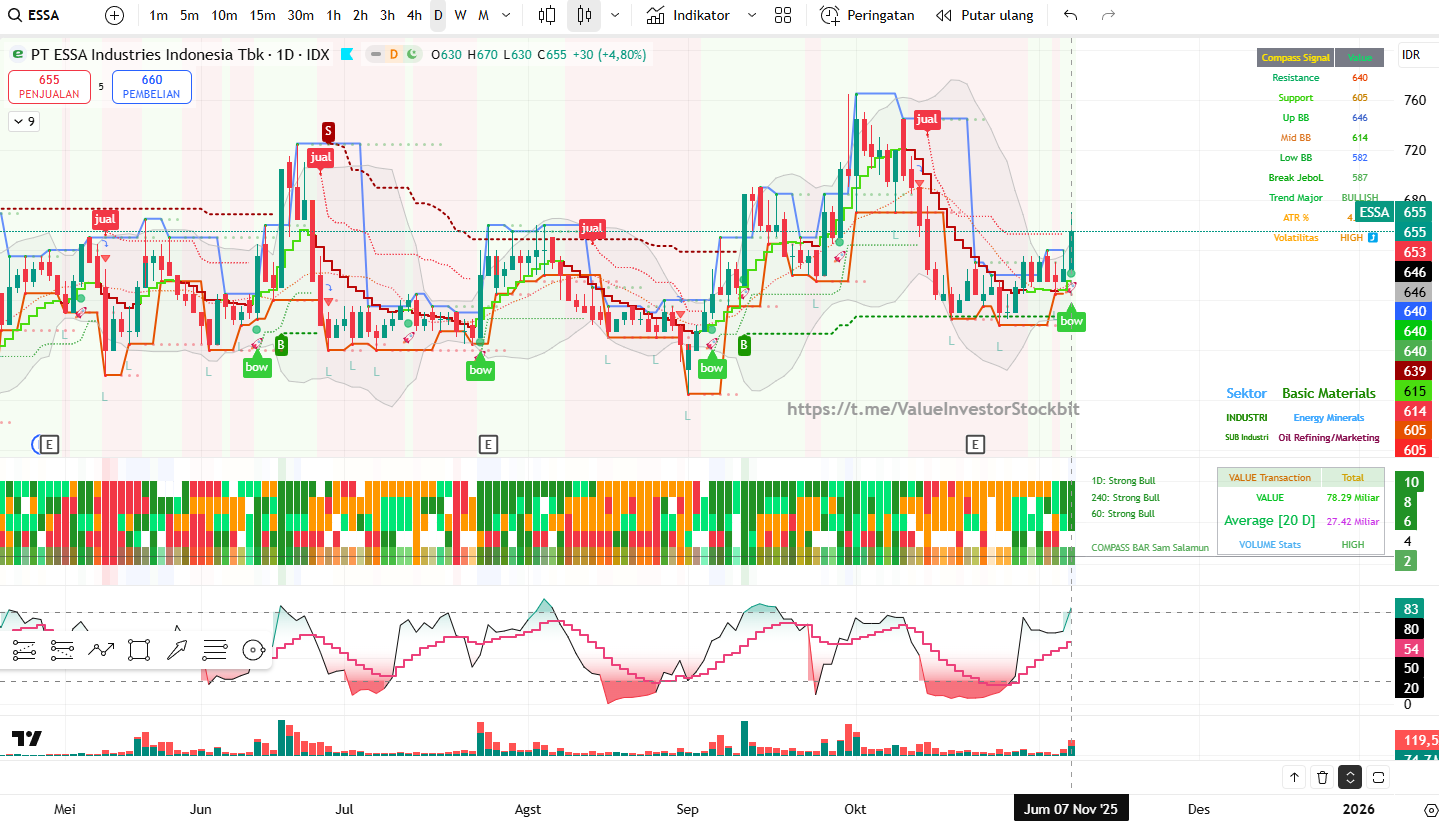This screenshot has height=826, width=1439.
Task: Click the redo arrow
Action: click(x=1108, y=15)
